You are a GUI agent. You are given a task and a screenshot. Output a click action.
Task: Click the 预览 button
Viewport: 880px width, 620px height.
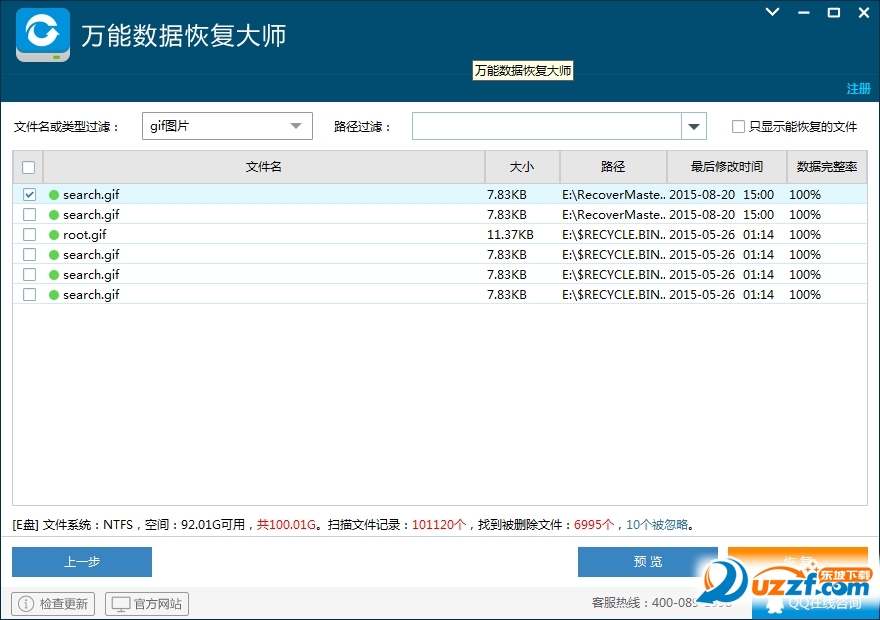coord(647,562)
